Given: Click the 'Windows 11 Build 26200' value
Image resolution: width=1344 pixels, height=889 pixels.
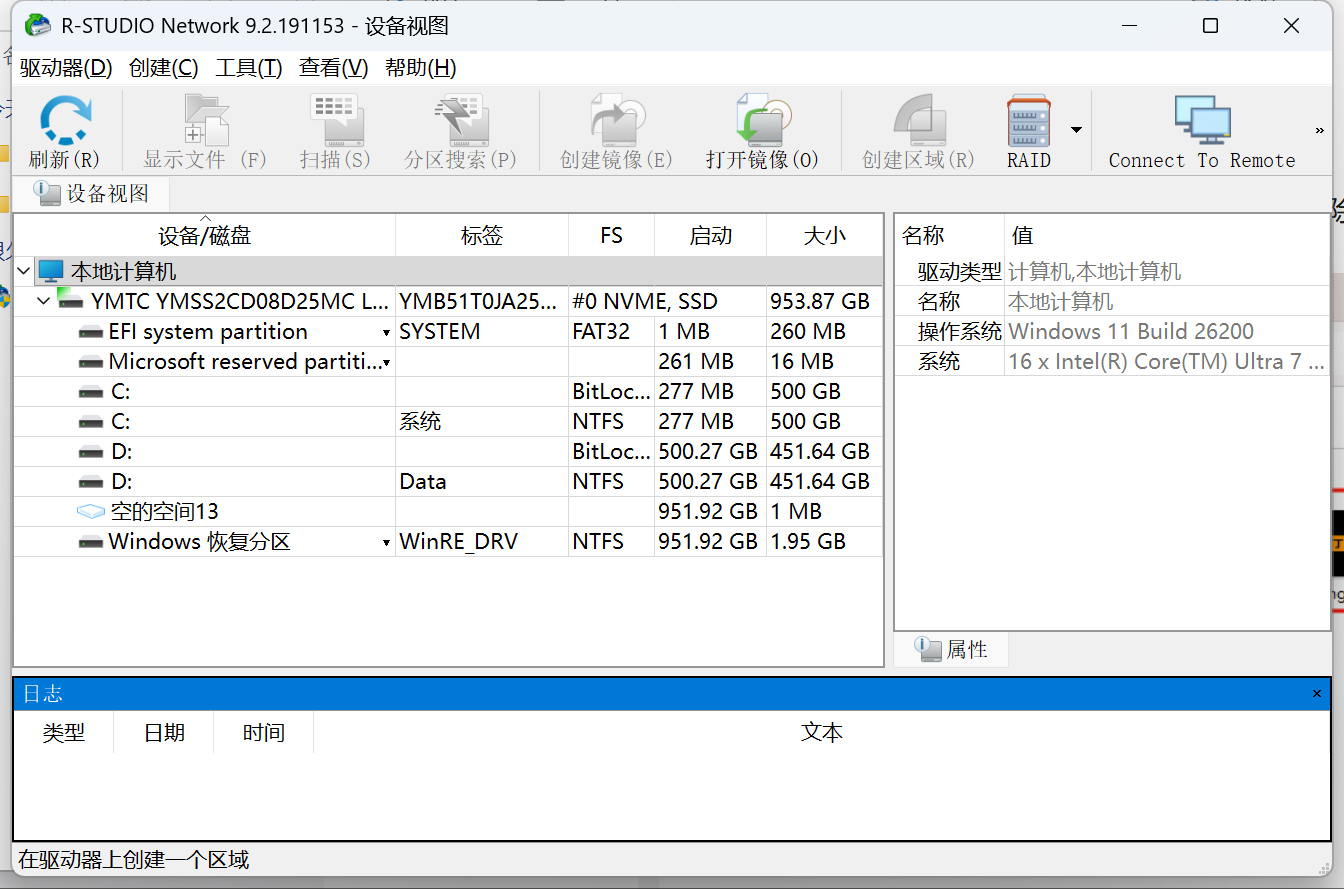Looking at the screenshot, I should click(x=1131, y=332).
